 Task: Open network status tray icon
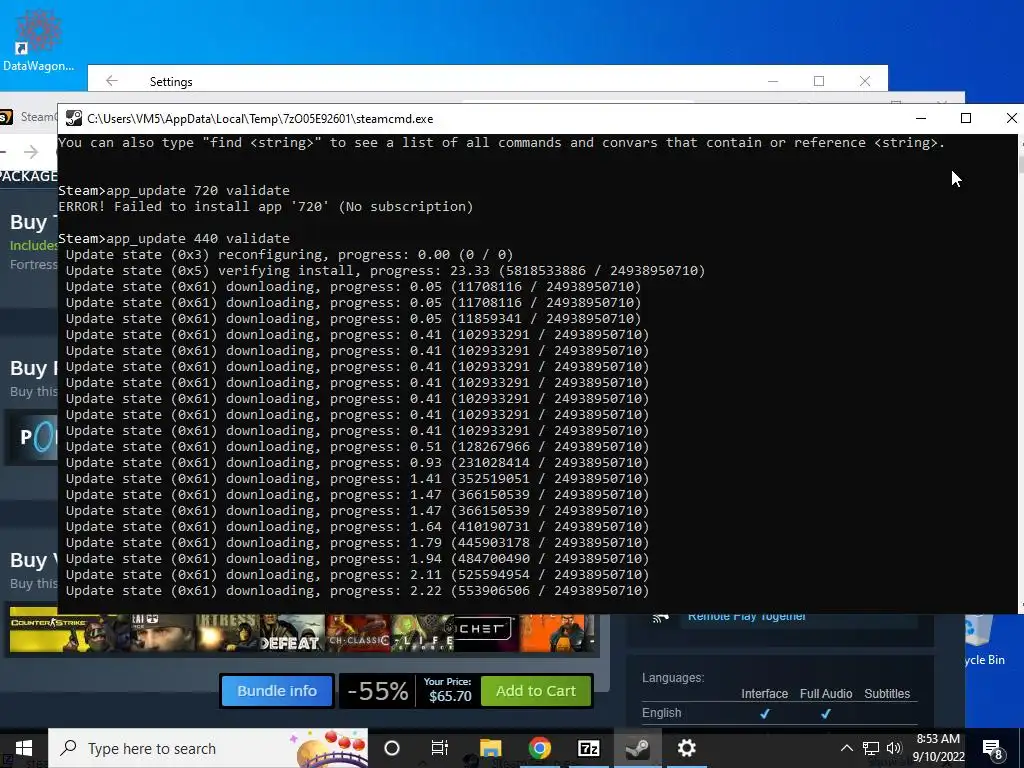(x=871, y=748)
